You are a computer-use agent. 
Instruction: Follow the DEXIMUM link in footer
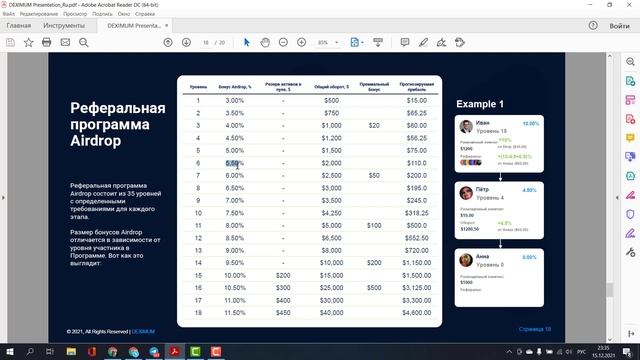pos(143,331)
